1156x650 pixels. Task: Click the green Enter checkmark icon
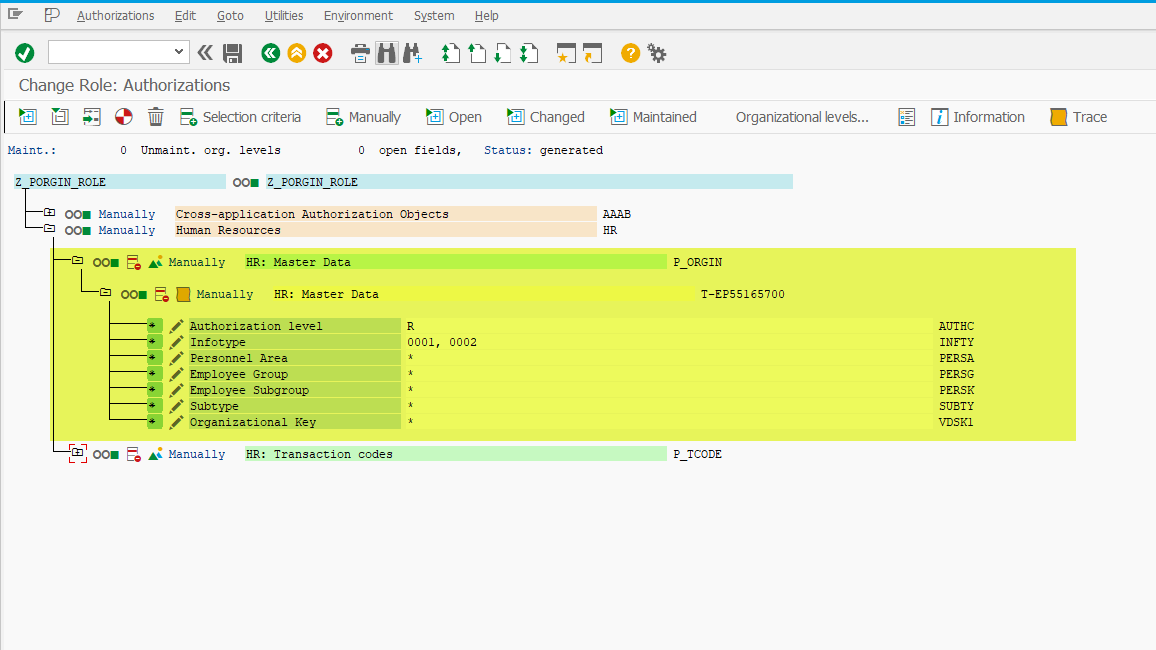point(24,53)
